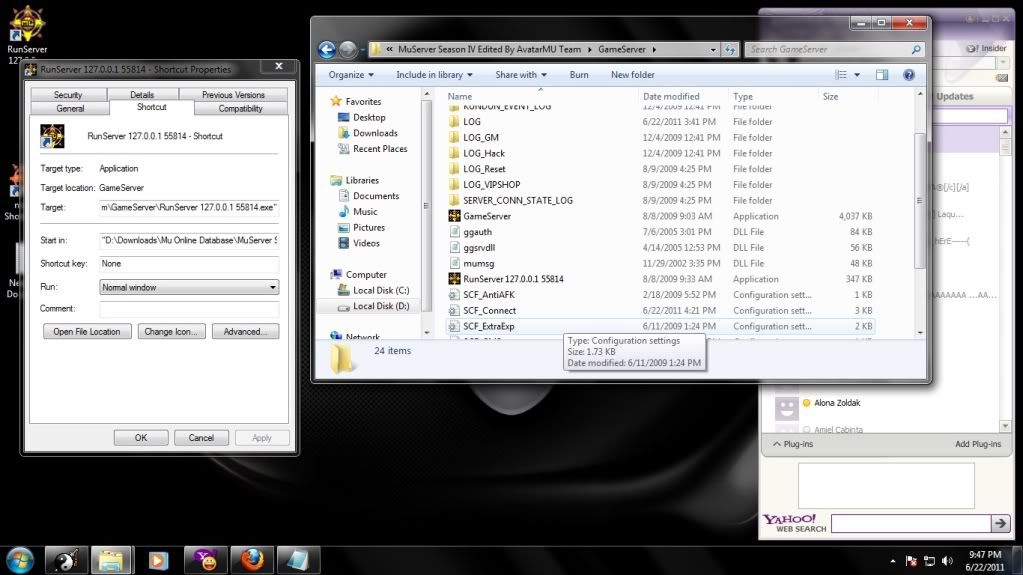Click the Windows Start orb

tap(20, 559)
